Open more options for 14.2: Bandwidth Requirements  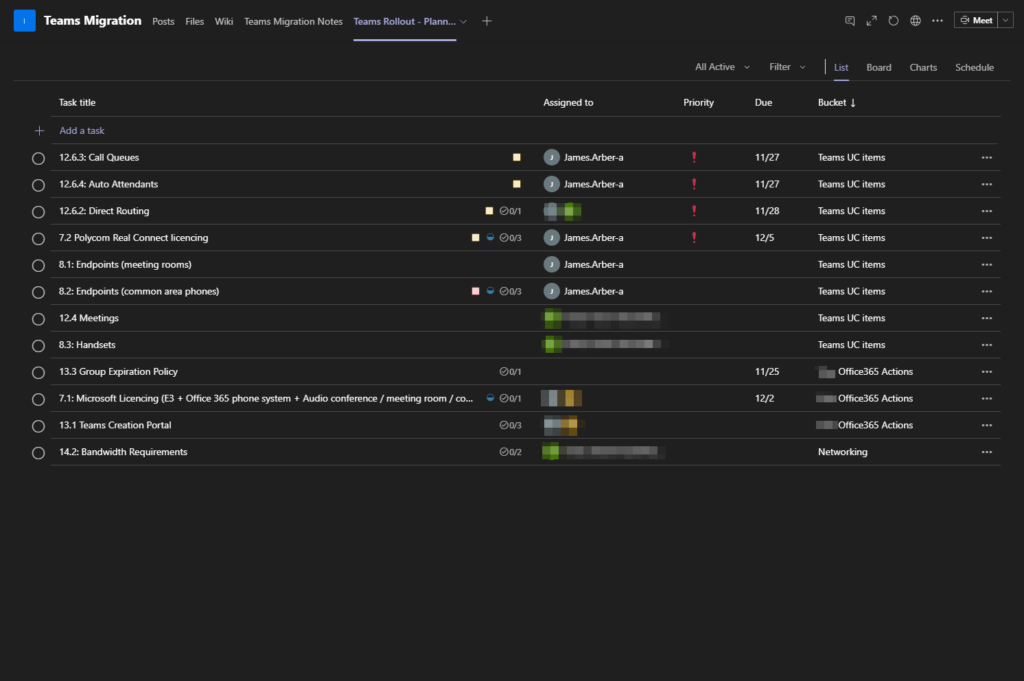click(x=986, y=452)
